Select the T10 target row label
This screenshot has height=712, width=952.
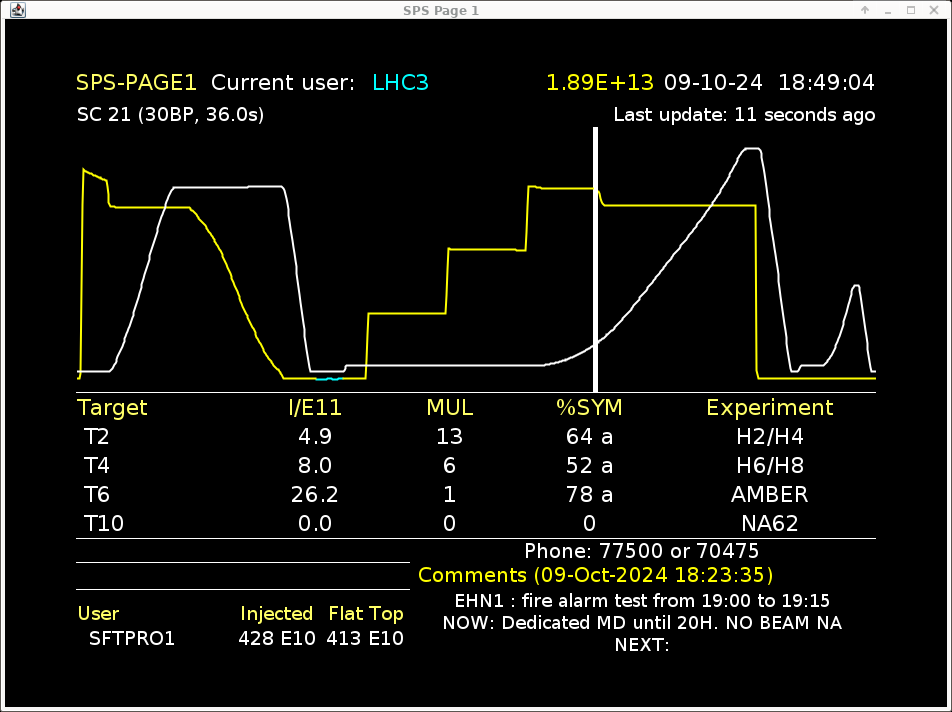coord(103,524)
